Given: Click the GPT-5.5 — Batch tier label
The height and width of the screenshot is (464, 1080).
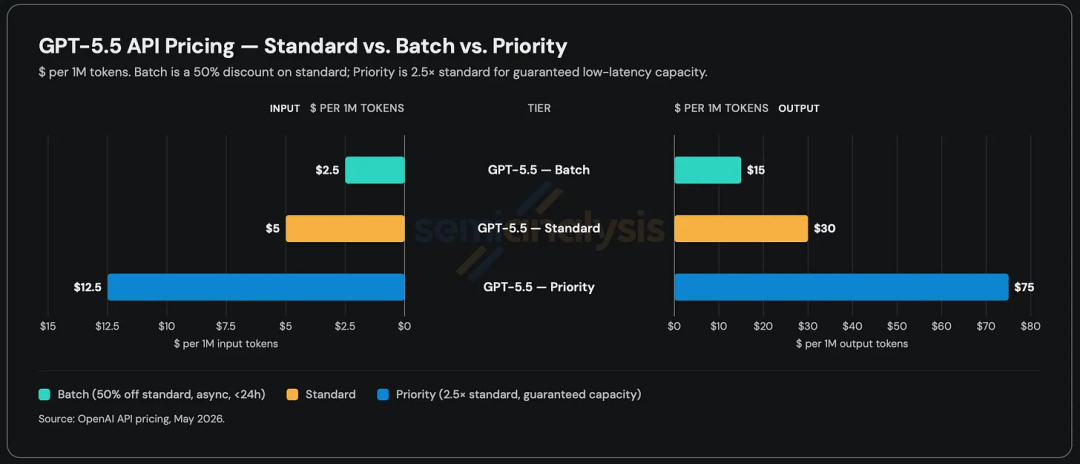Looking at the screenshot, I should tap(539, 170).
